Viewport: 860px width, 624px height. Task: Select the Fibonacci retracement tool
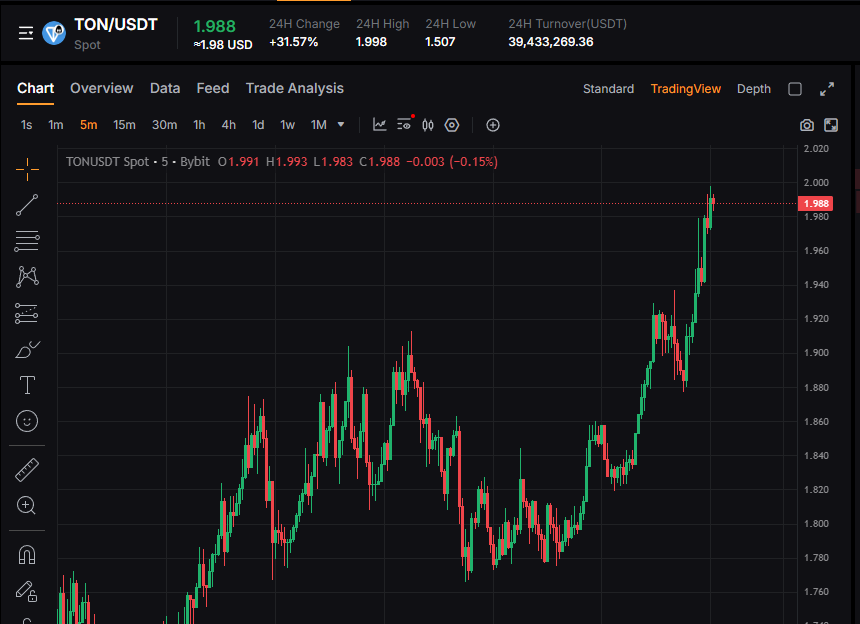pos(27,241)
